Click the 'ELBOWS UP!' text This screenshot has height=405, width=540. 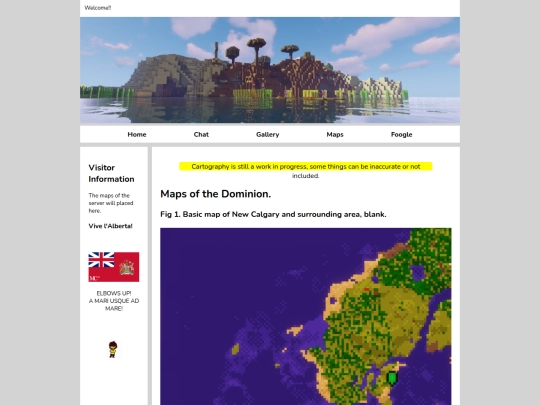tap(114, 293)
